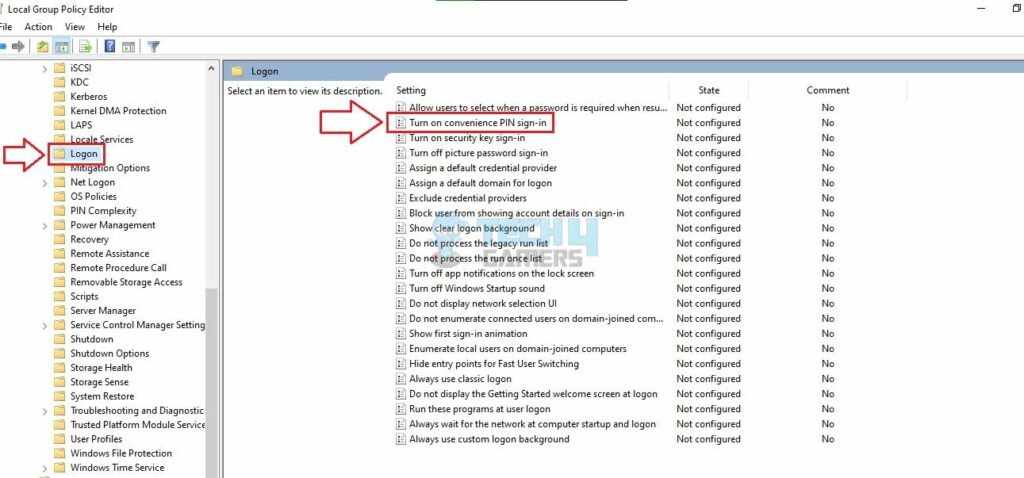Select Removable Storage Access in the tree

[126, 283]
